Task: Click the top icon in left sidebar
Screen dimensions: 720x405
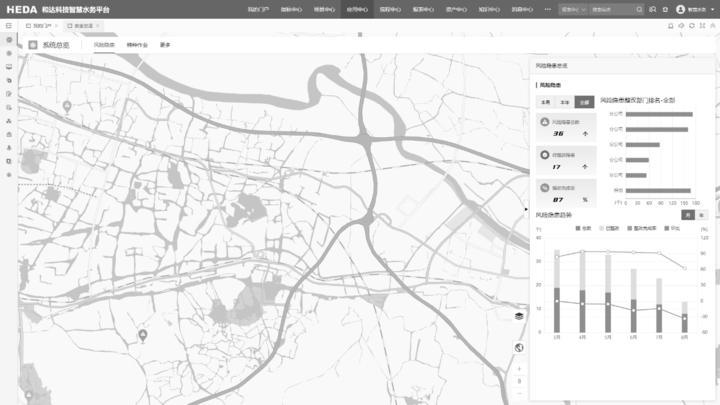Action: [x=9, y=41]
